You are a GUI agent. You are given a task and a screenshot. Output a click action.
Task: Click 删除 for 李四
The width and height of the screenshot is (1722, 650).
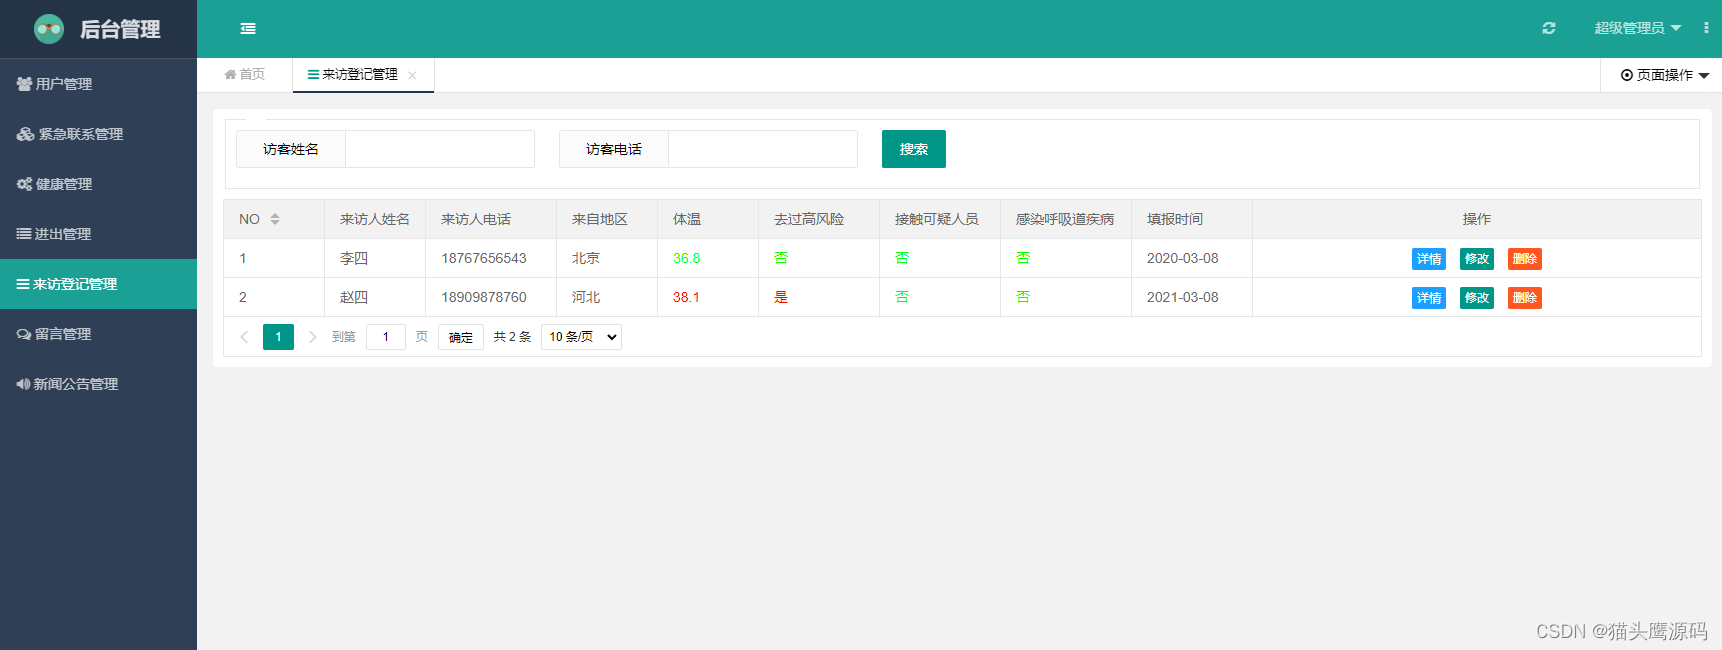tap(1525, 259)
